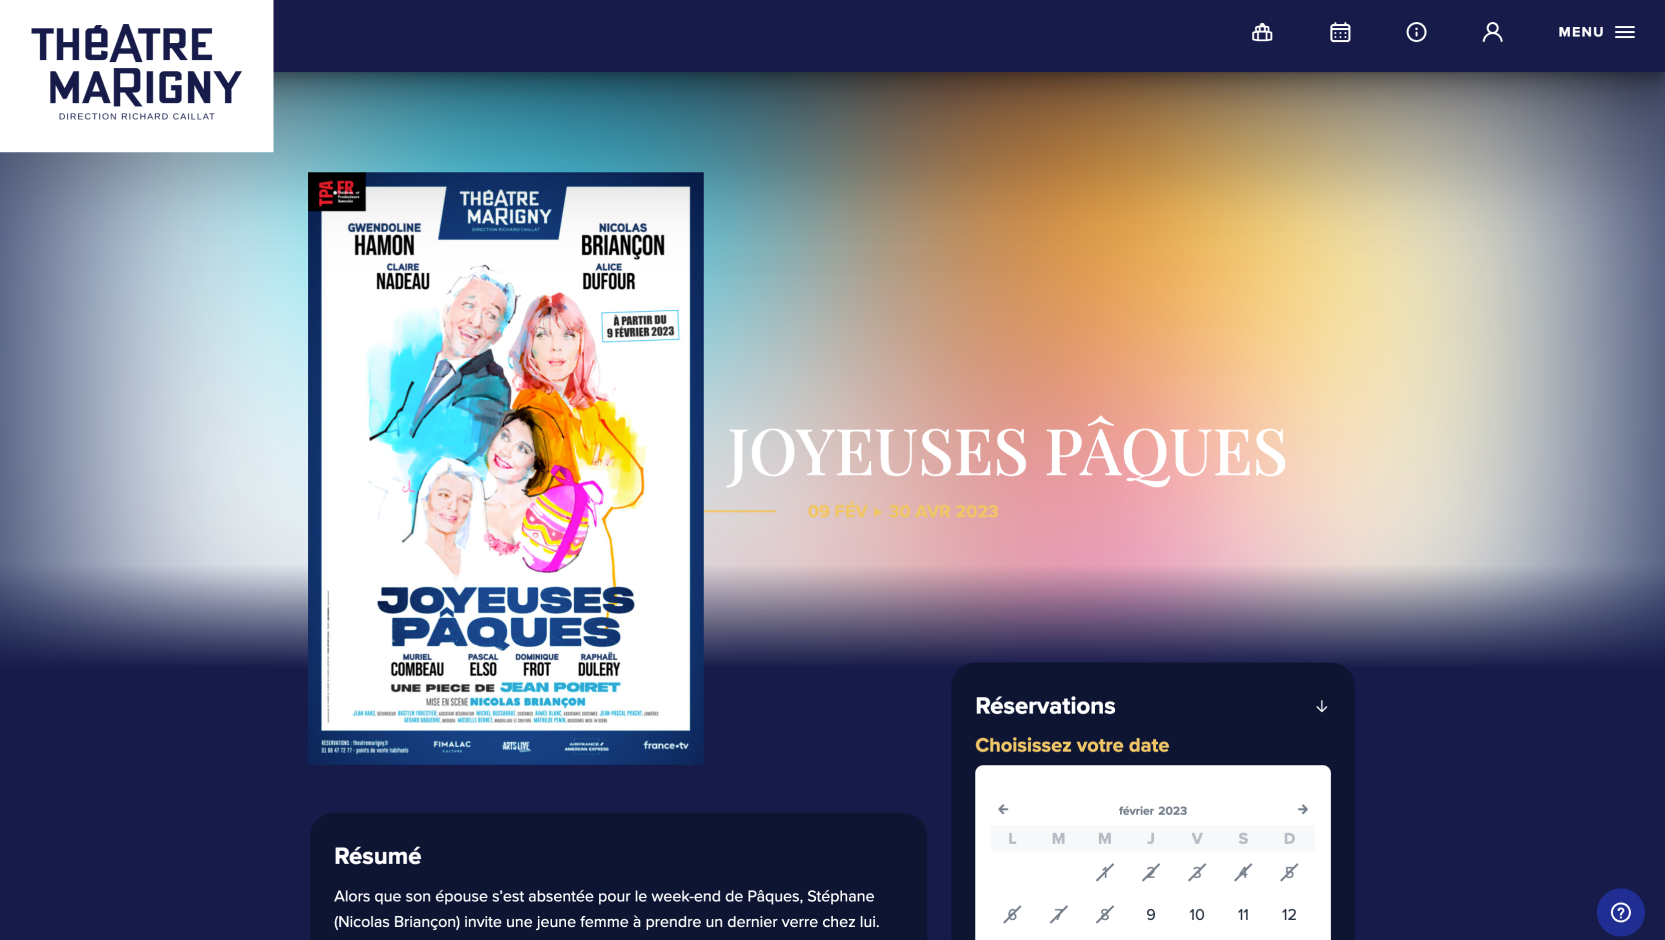Collapse the Réservations panel arrow

pyautogui.click(x=1321, y=706)
